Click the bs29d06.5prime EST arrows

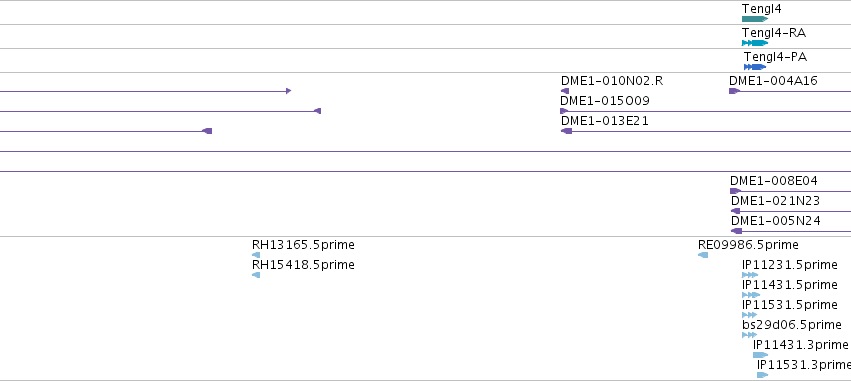coord(750,335)
